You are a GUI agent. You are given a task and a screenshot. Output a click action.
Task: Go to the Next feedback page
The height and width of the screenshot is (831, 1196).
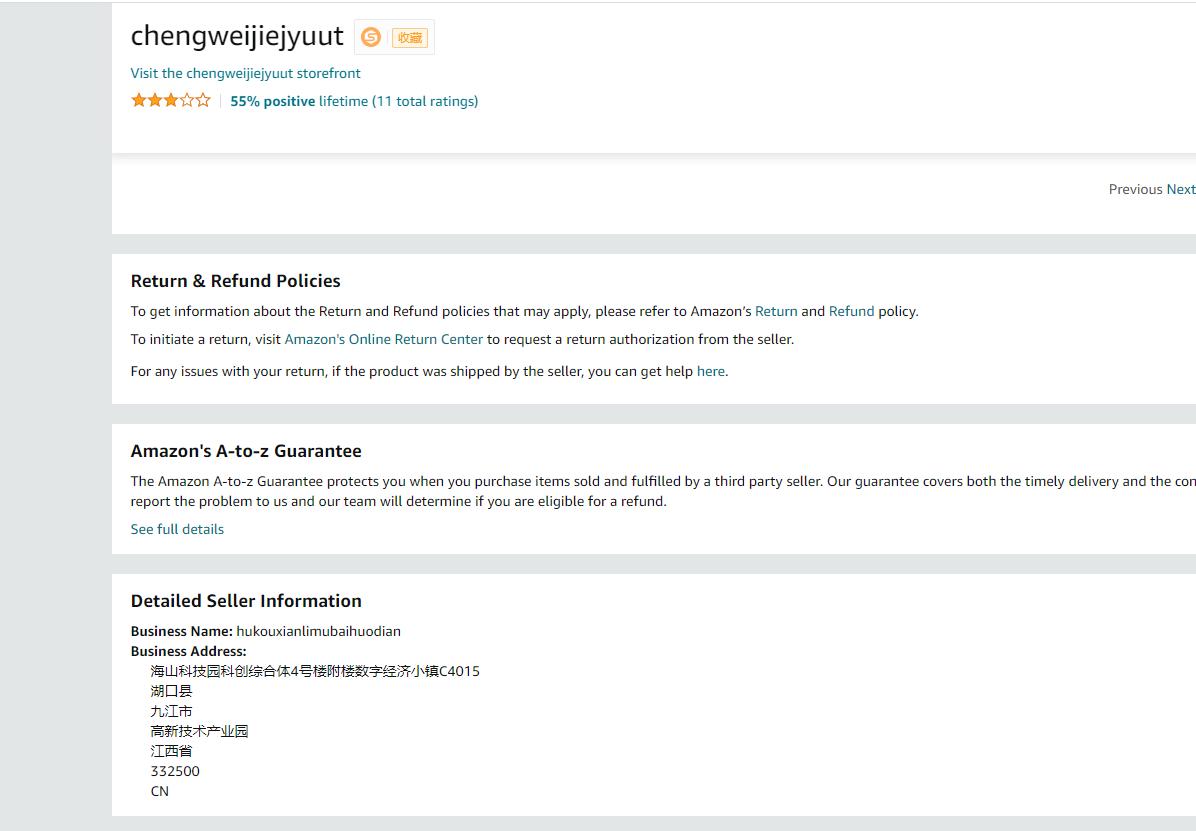1180,189
